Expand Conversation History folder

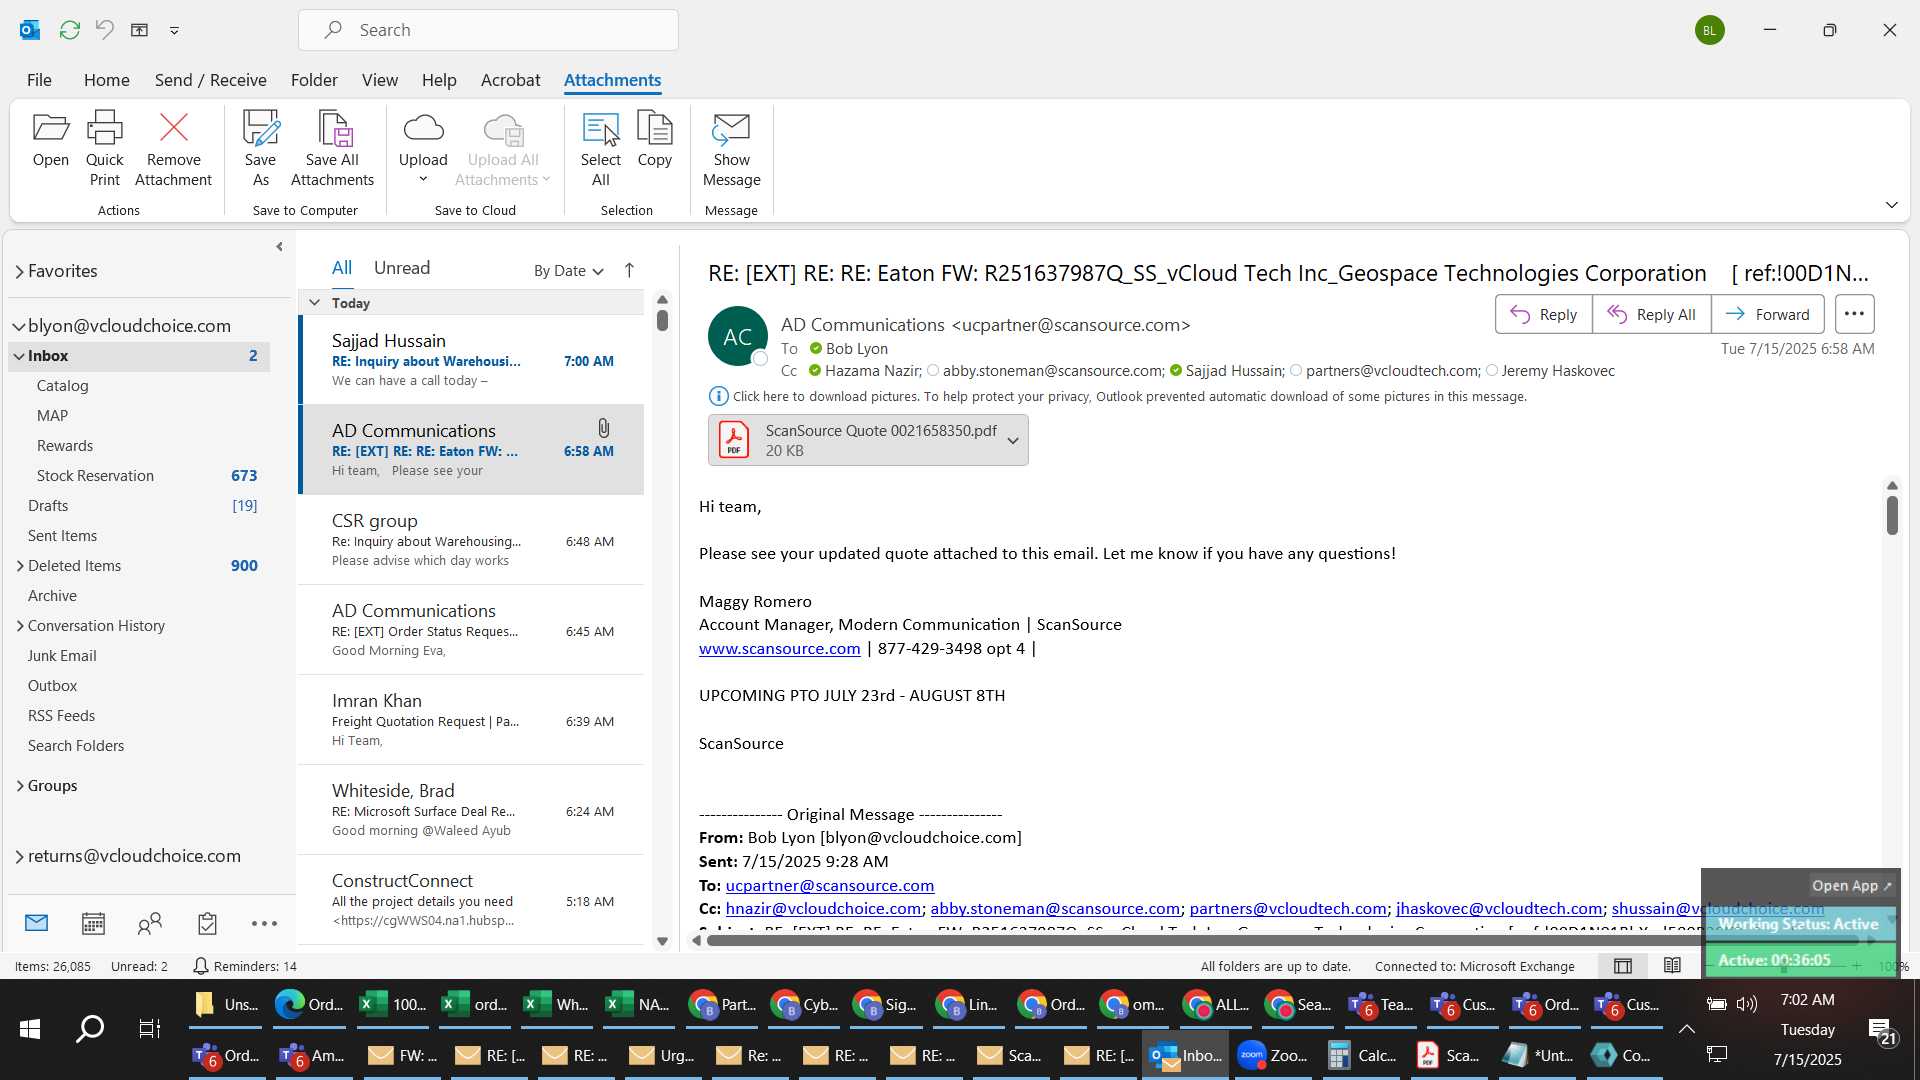[x=20, y=626]
